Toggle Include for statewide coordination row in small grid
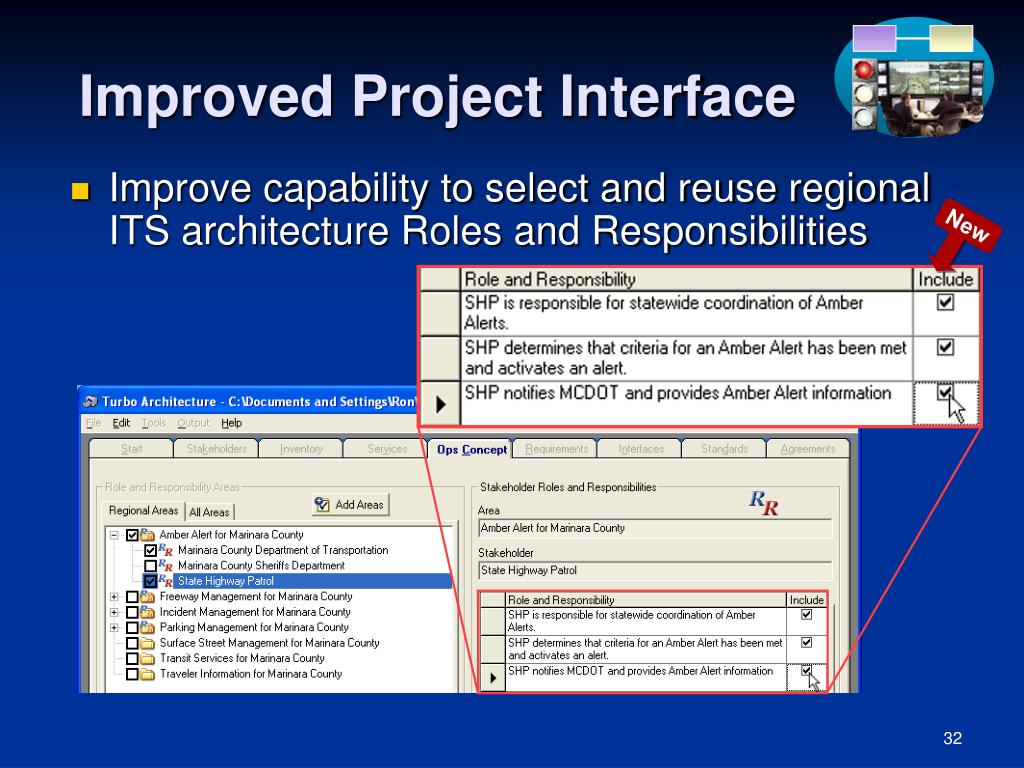The height and width of the screenshot is (768, 1024). [807, 615]
